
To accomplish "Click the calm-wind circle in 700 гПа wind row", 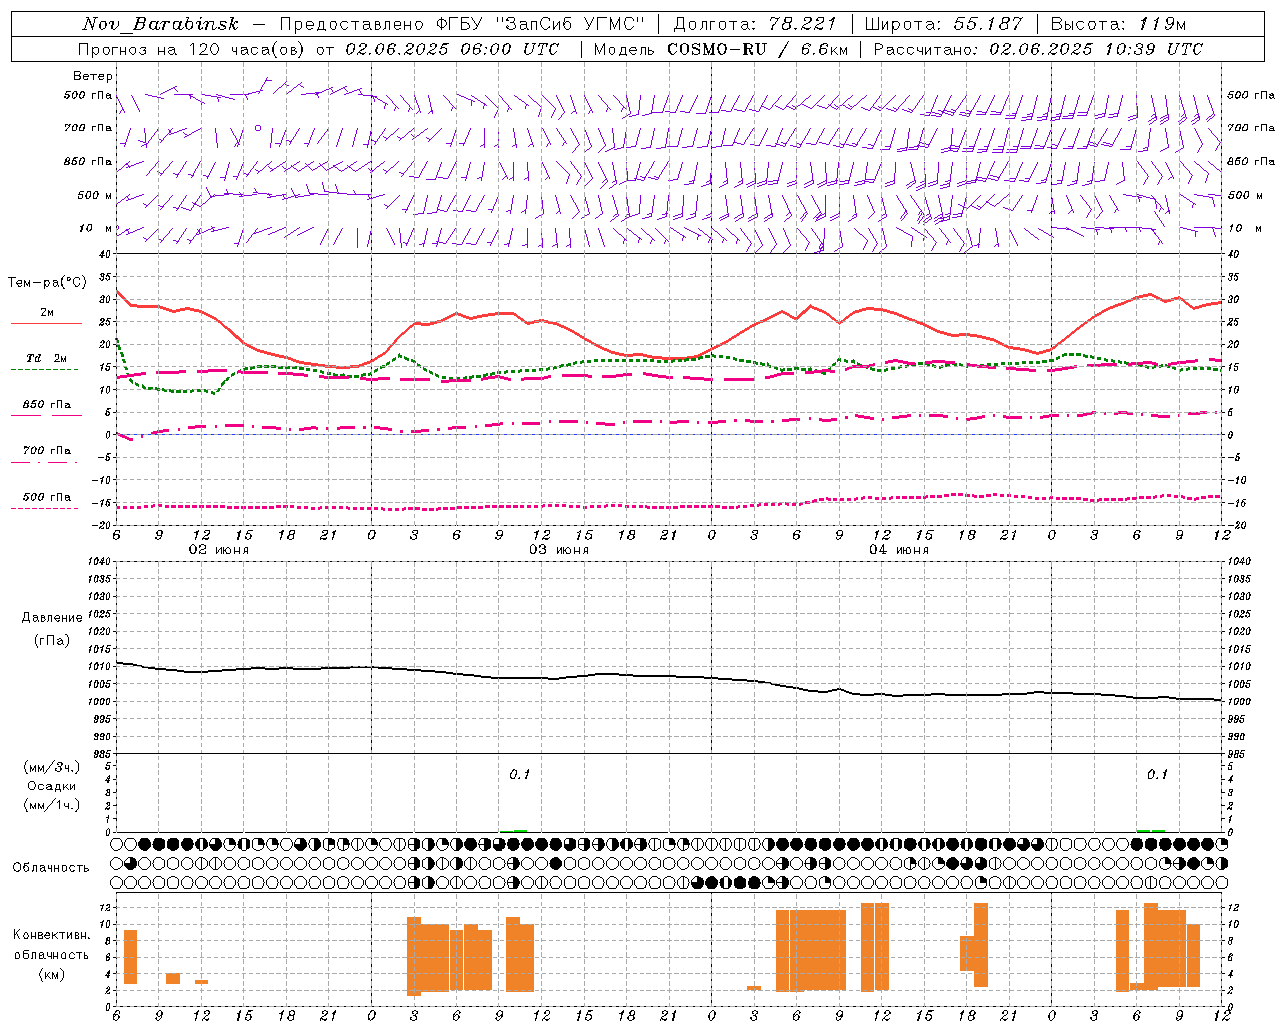I will coord(258,128).
